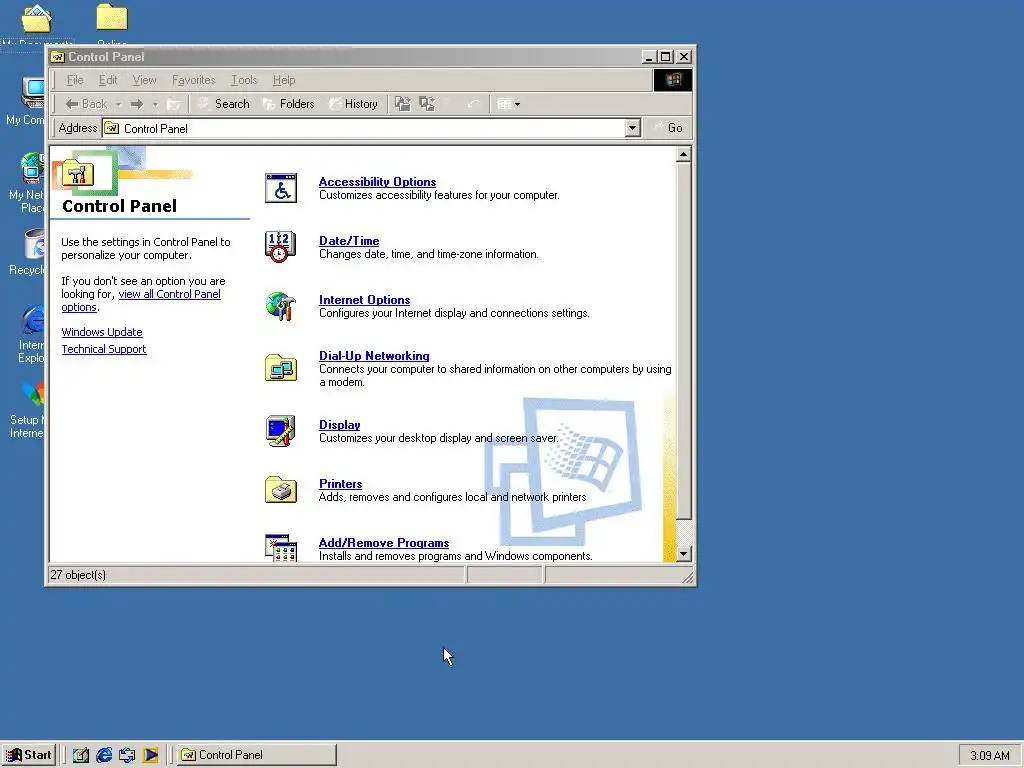This screenshot has height=768, width=1024.
Task: Click the Copy To toolbar icon
Action: coord(427,104)
